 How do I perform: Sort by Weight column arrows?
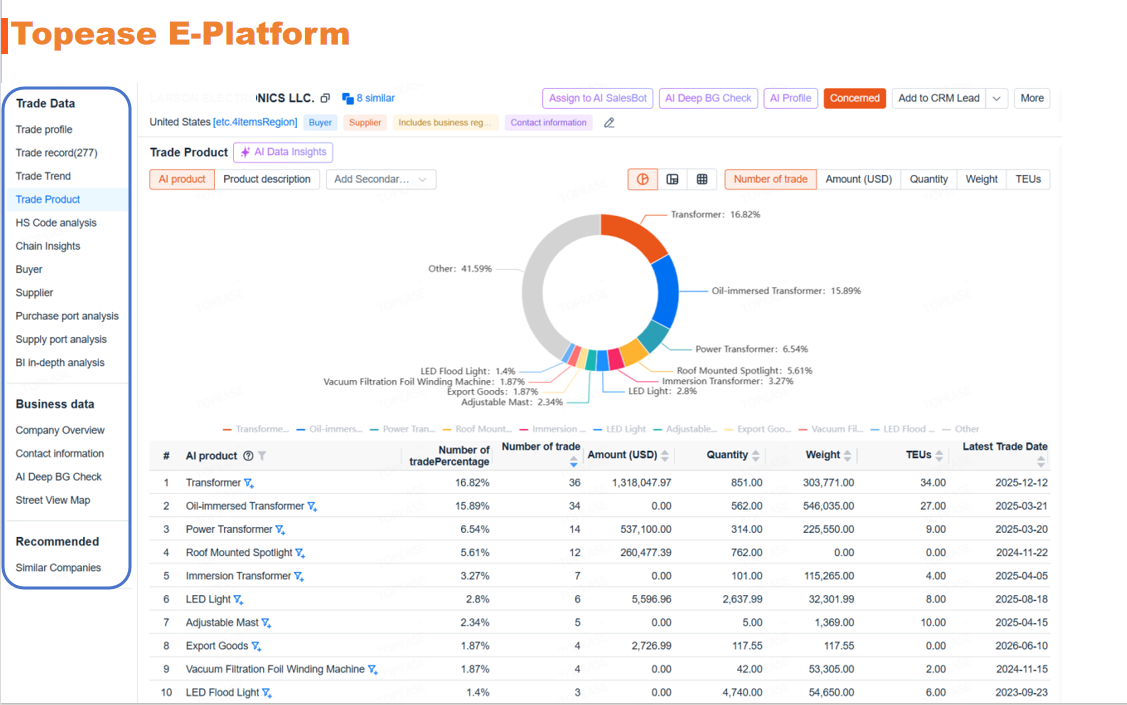(x=847, y=456)
